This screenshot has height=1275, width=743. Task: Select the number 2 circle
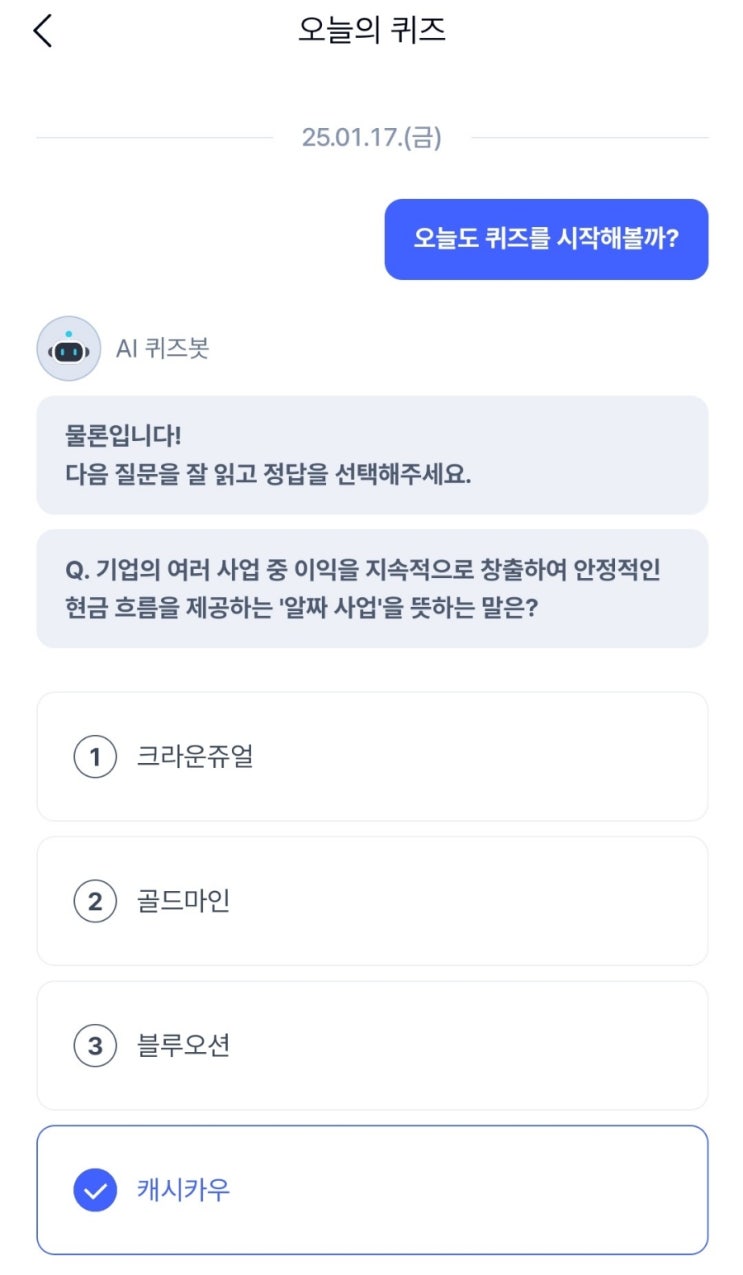pos(95,902)
